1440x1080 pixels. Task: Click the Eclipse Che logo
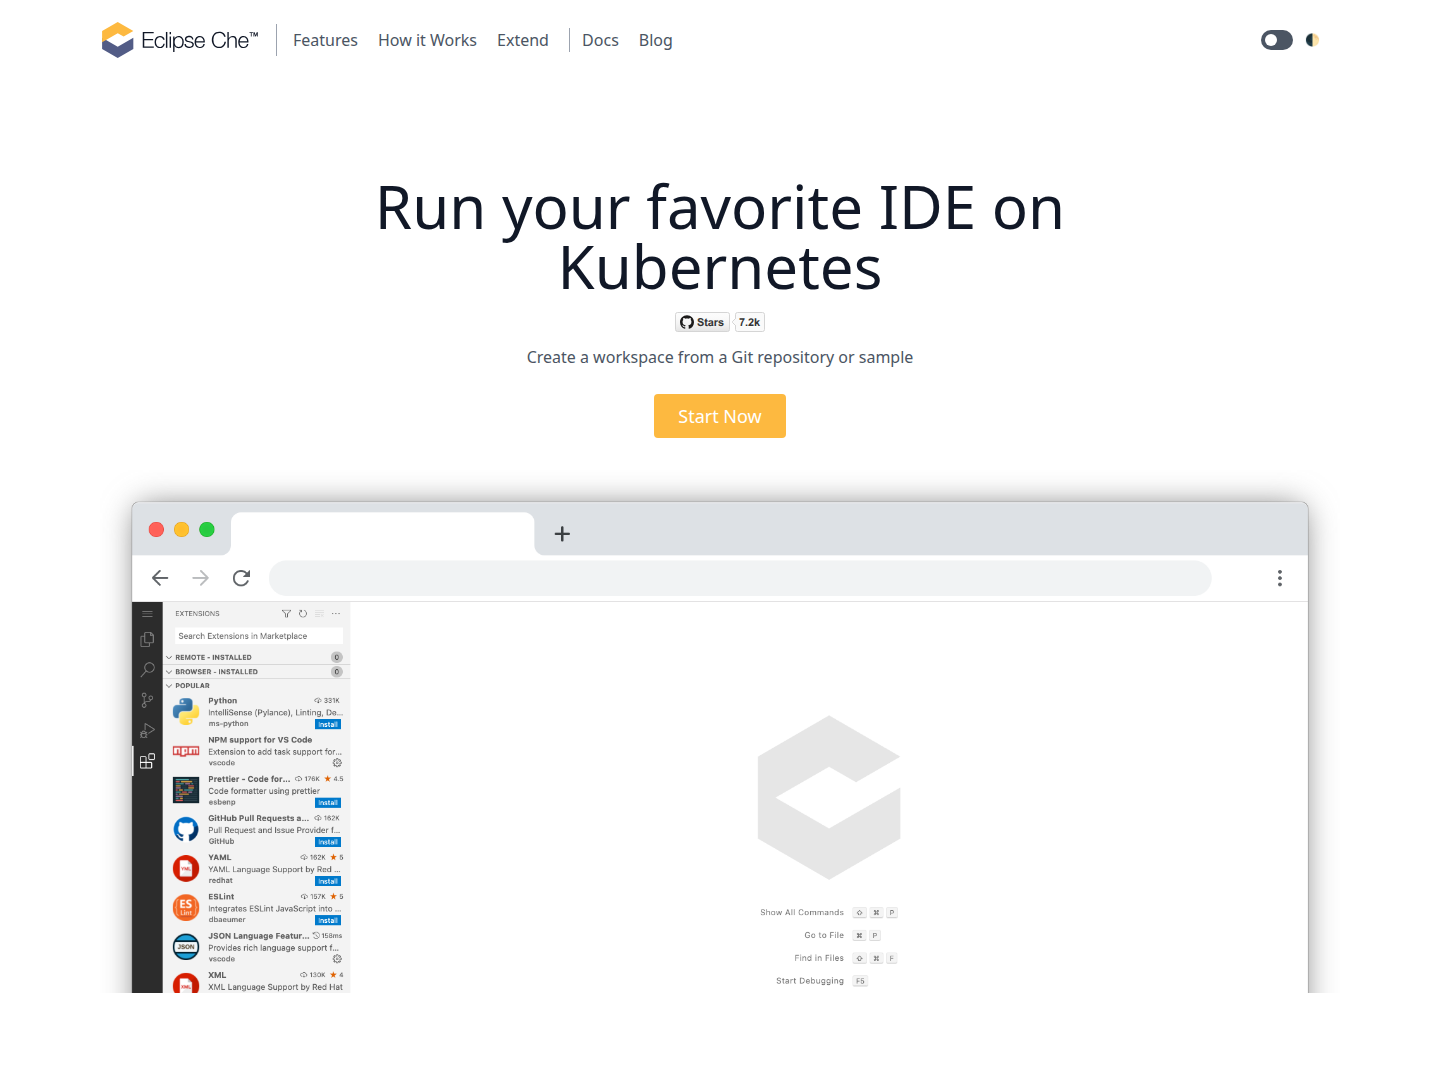pyautogui.click(x=180, y=40)
